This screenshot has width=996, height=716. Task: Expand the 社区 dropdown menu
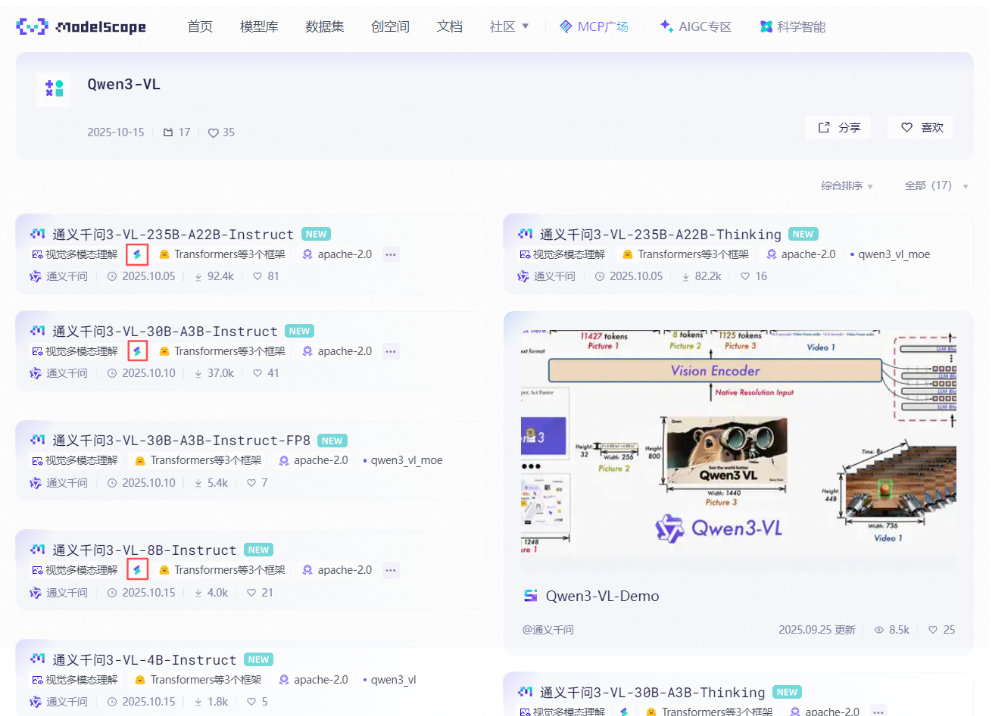509,27
